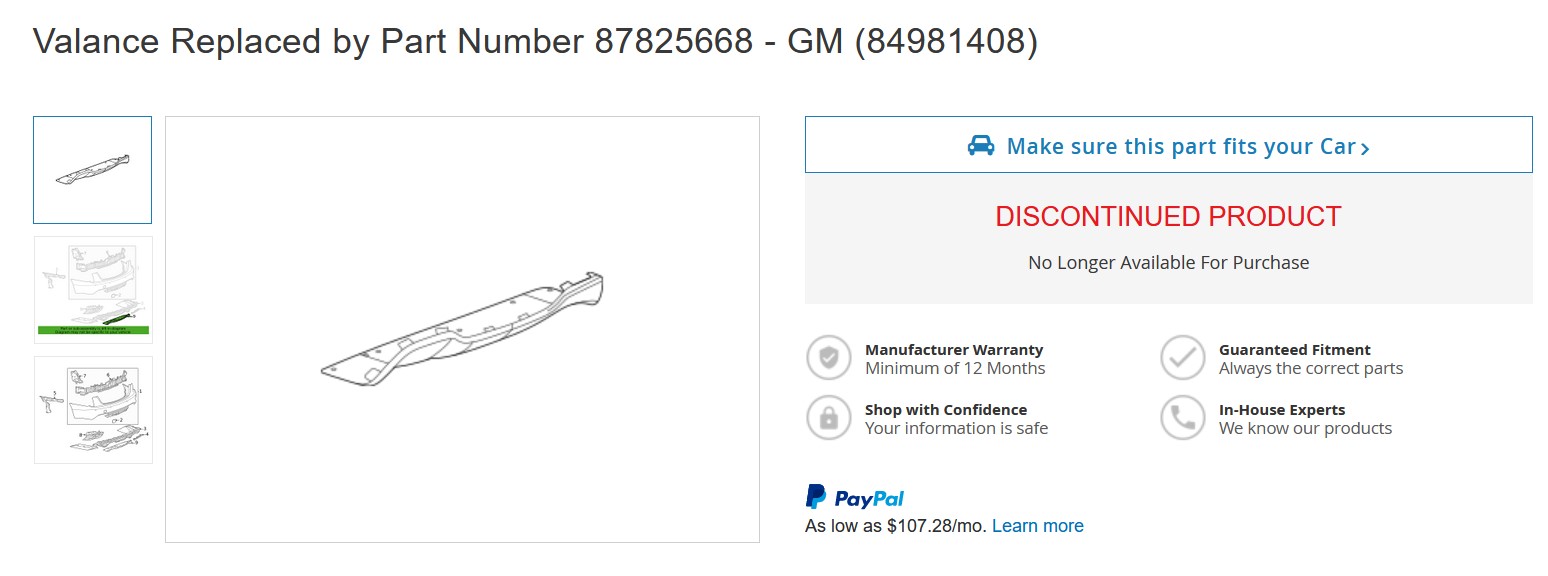The image size is (1548, 576).
Task: Click 'No Longer Available For Purchase' text
Action: [x=1168, y=263]
